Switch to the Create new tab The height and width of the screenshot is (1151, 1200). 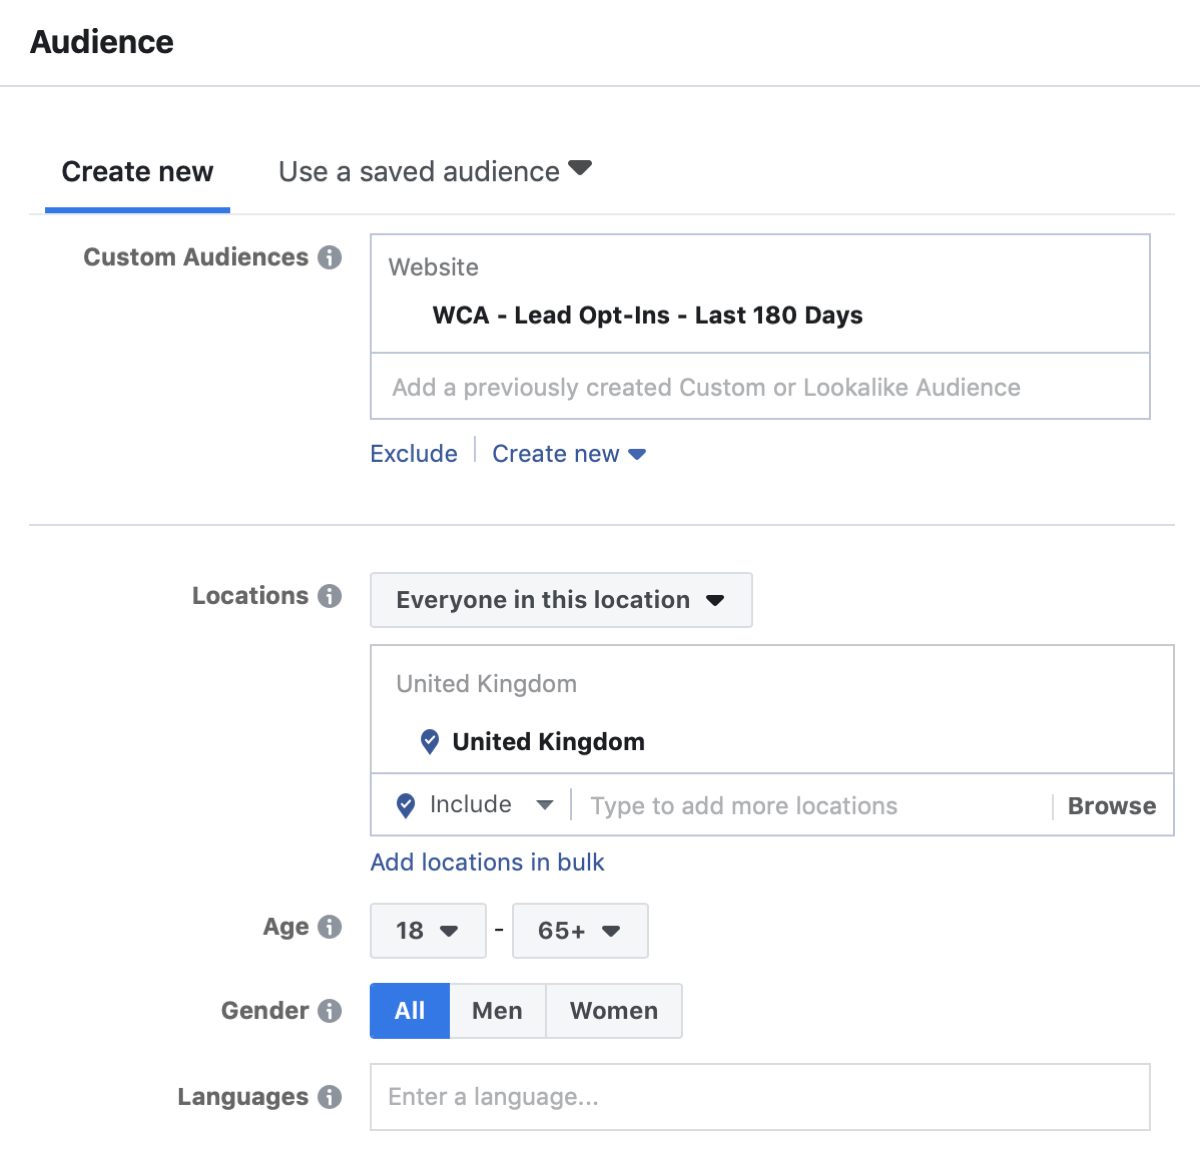[137, 172]
